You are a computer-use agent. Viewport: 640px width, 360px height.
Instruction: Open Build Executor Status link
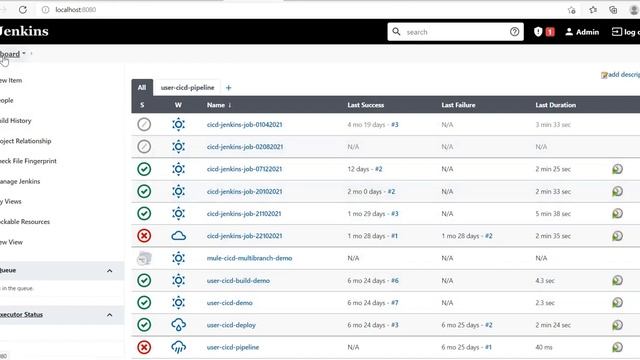tap(21, 315)
